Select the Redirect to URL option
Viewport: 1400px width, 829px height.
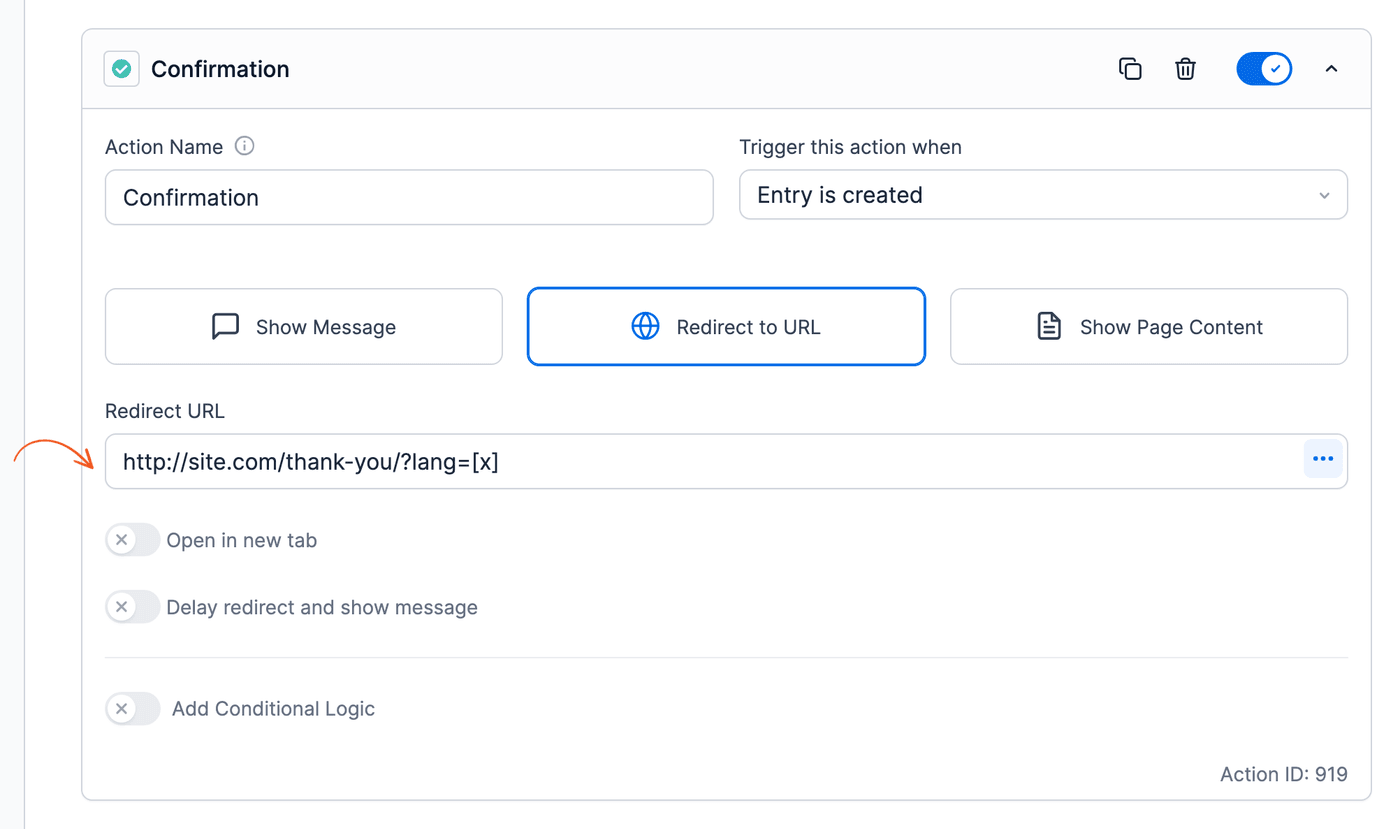(726, 327)
